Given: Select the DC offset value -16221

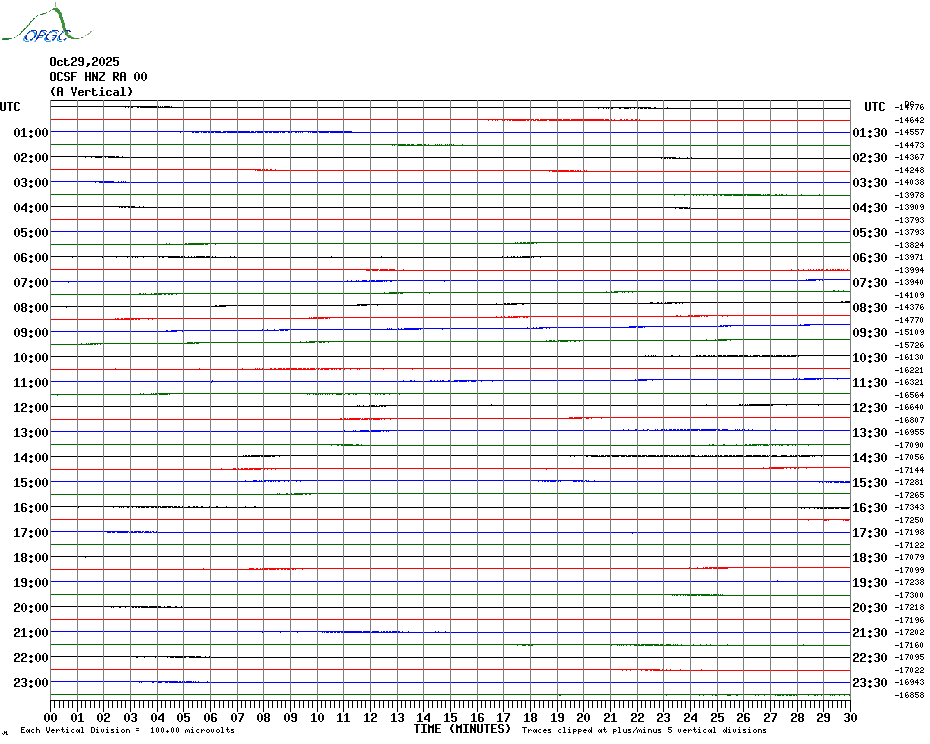Looking at the screenshot, I should (909, 370).
